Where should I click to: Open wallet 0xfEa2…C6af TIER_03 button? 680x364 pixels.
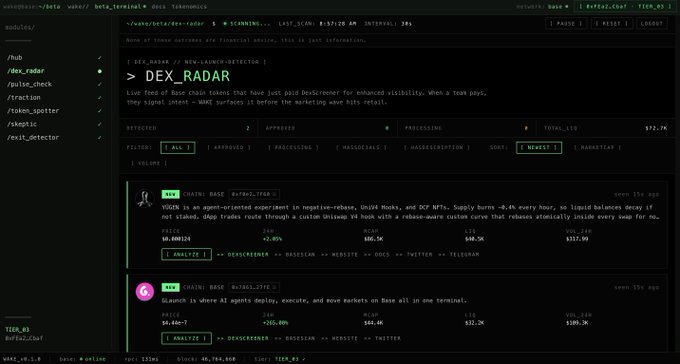pyautogui.click(x=624, y=7)
